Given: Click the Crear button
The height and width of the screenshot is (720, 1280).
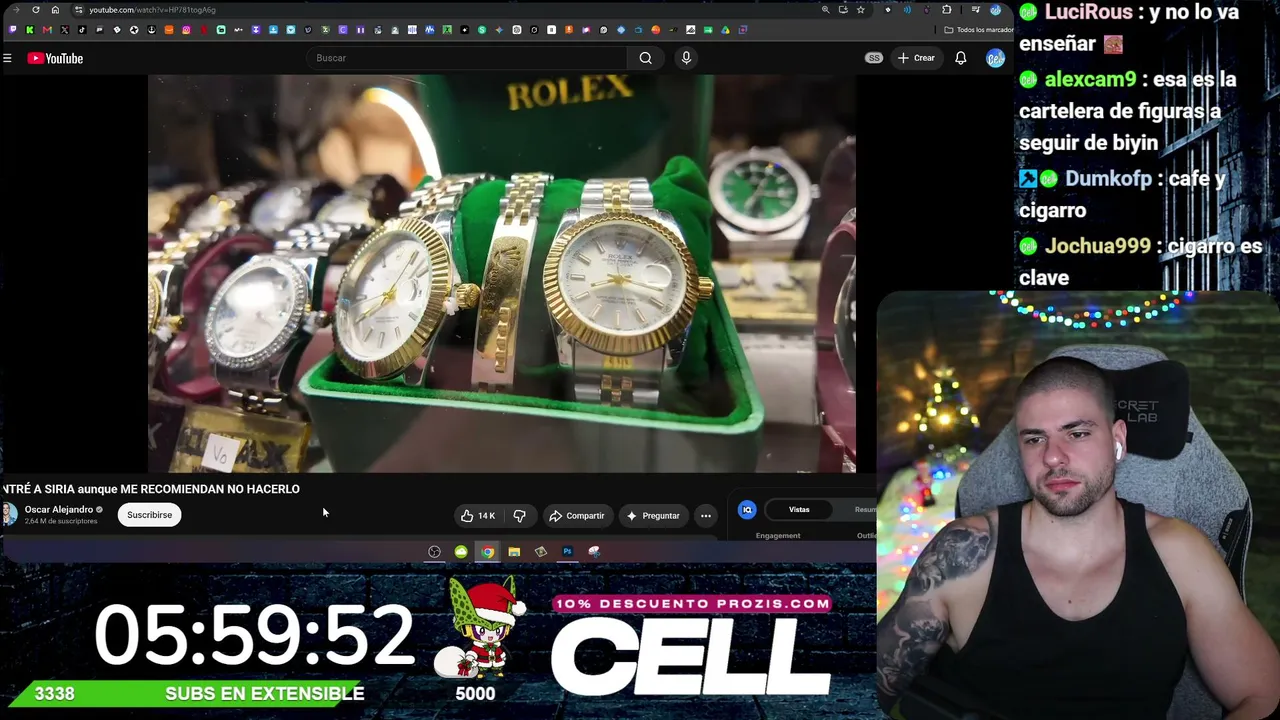Looking at the screenshot, I should click(x=916, y=58).
